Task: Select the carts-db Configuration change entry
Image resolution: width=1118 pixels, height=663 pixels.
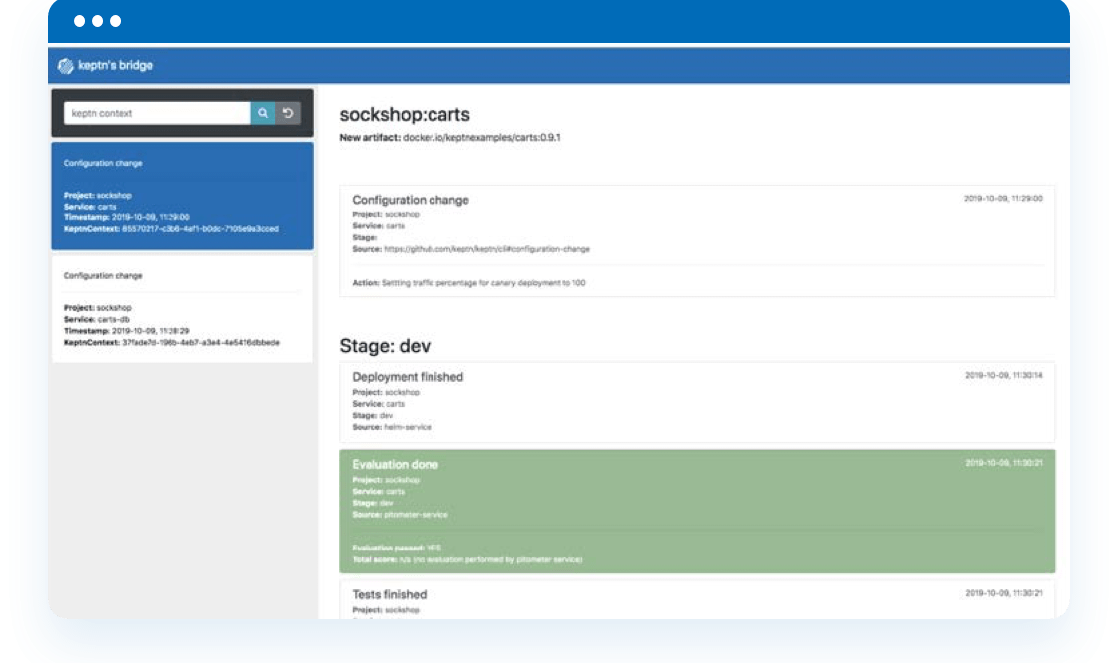Action: coord(183,309)
